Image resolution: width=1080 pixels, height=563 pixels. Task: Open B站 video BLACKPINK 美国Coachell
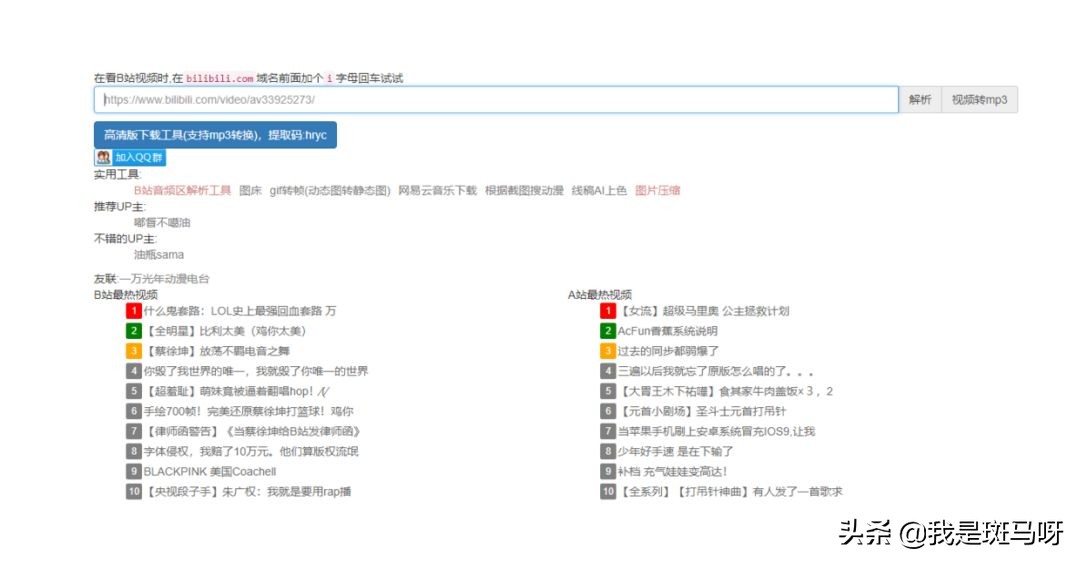point(209,471)
